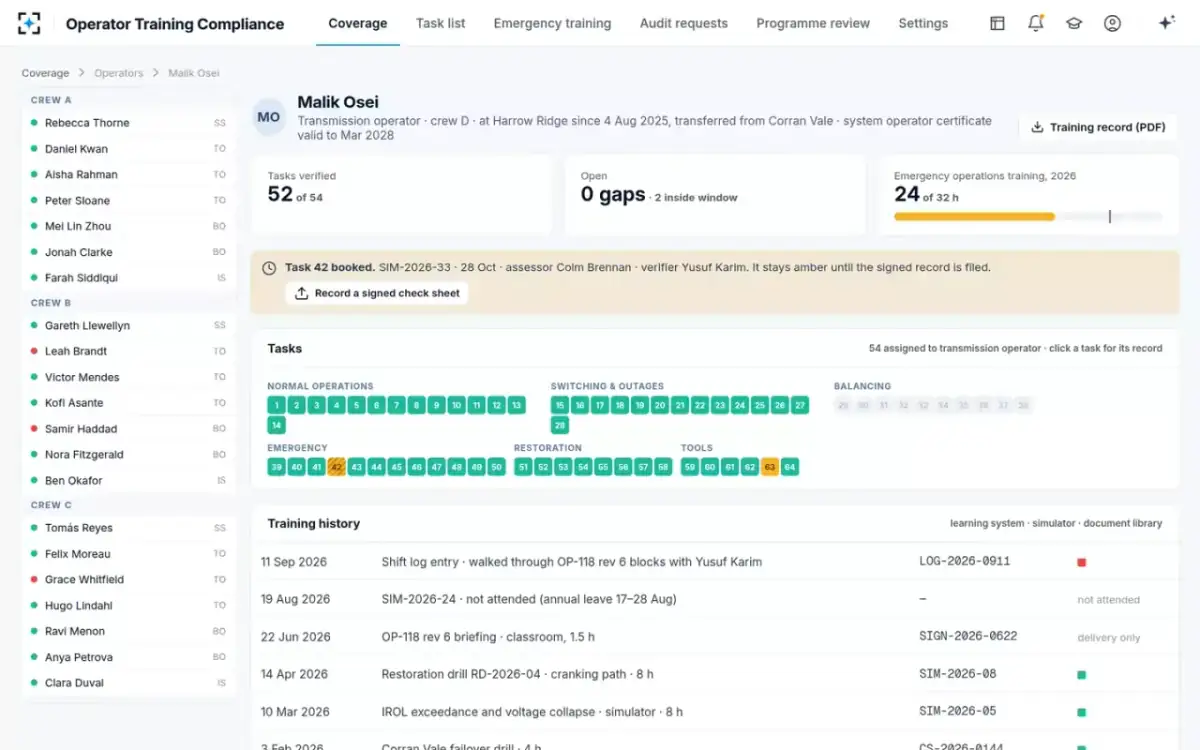Screen dimensions: 1200x750
Task: Download Training record (PDF)
Action: tap(1098, 127)
